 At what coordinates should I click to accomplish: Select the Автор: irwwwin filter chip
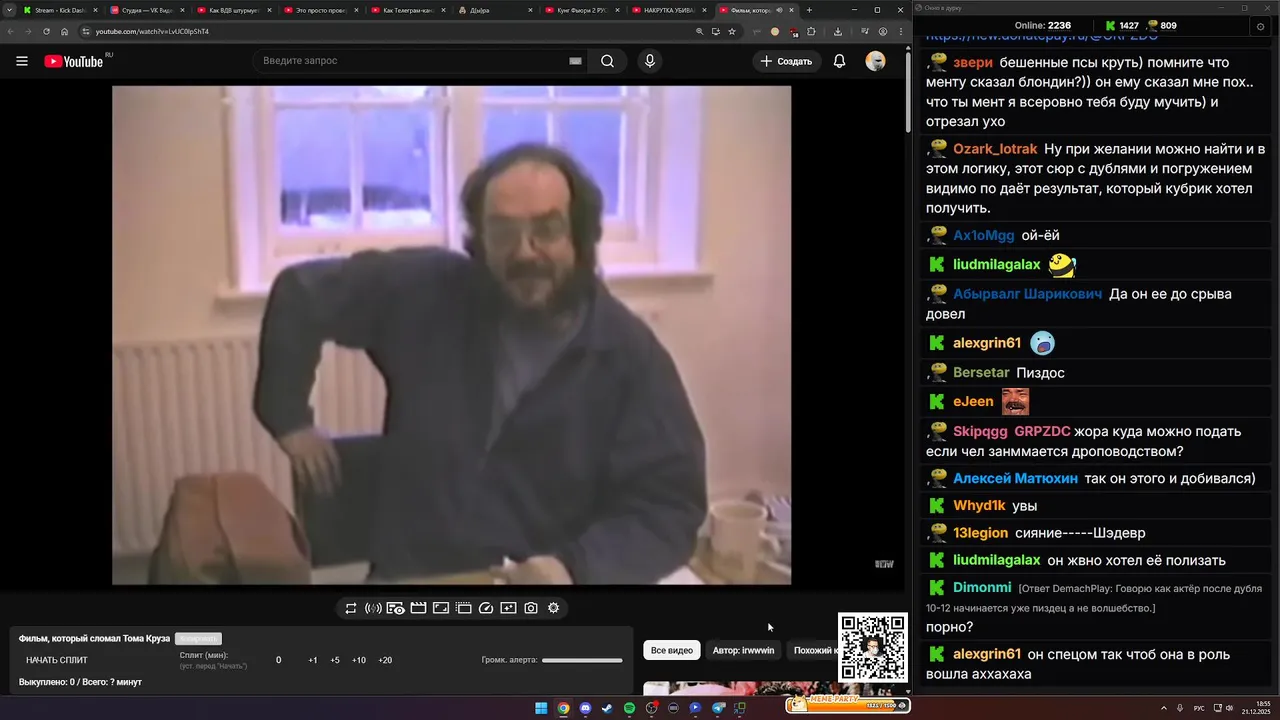[744, 650]
